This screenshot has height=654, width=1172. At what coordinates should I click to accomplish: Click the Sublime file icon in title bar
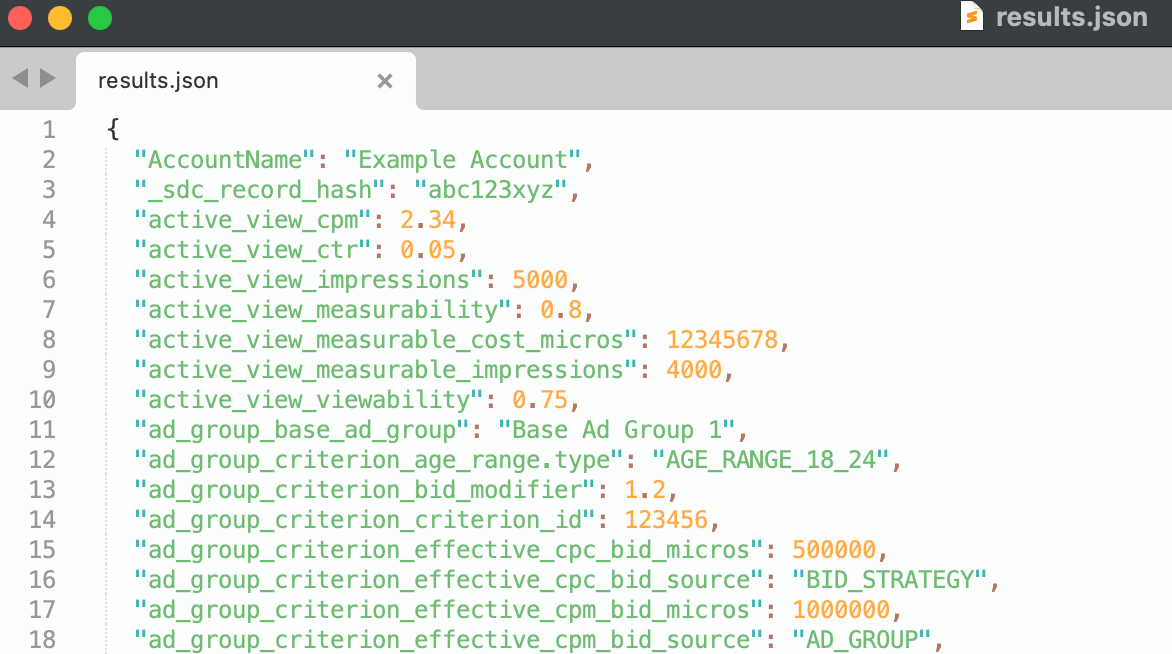click(x=971, y=17)
